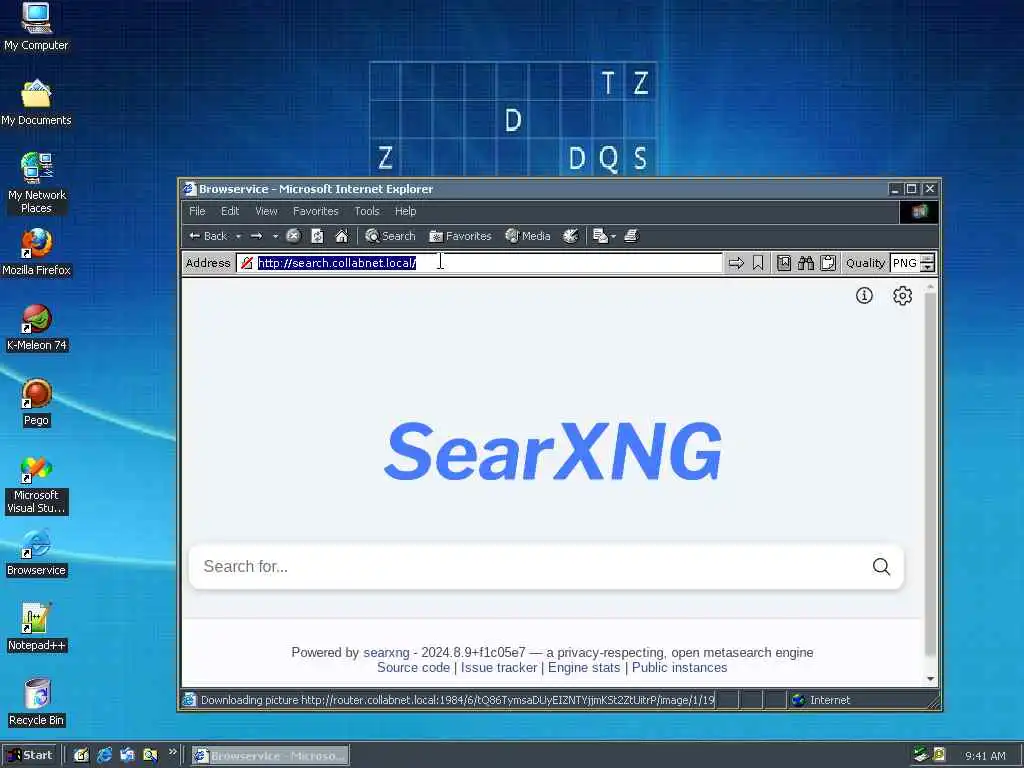
Task: Select the My Documents desktop icon
Action: click(36, 103)
